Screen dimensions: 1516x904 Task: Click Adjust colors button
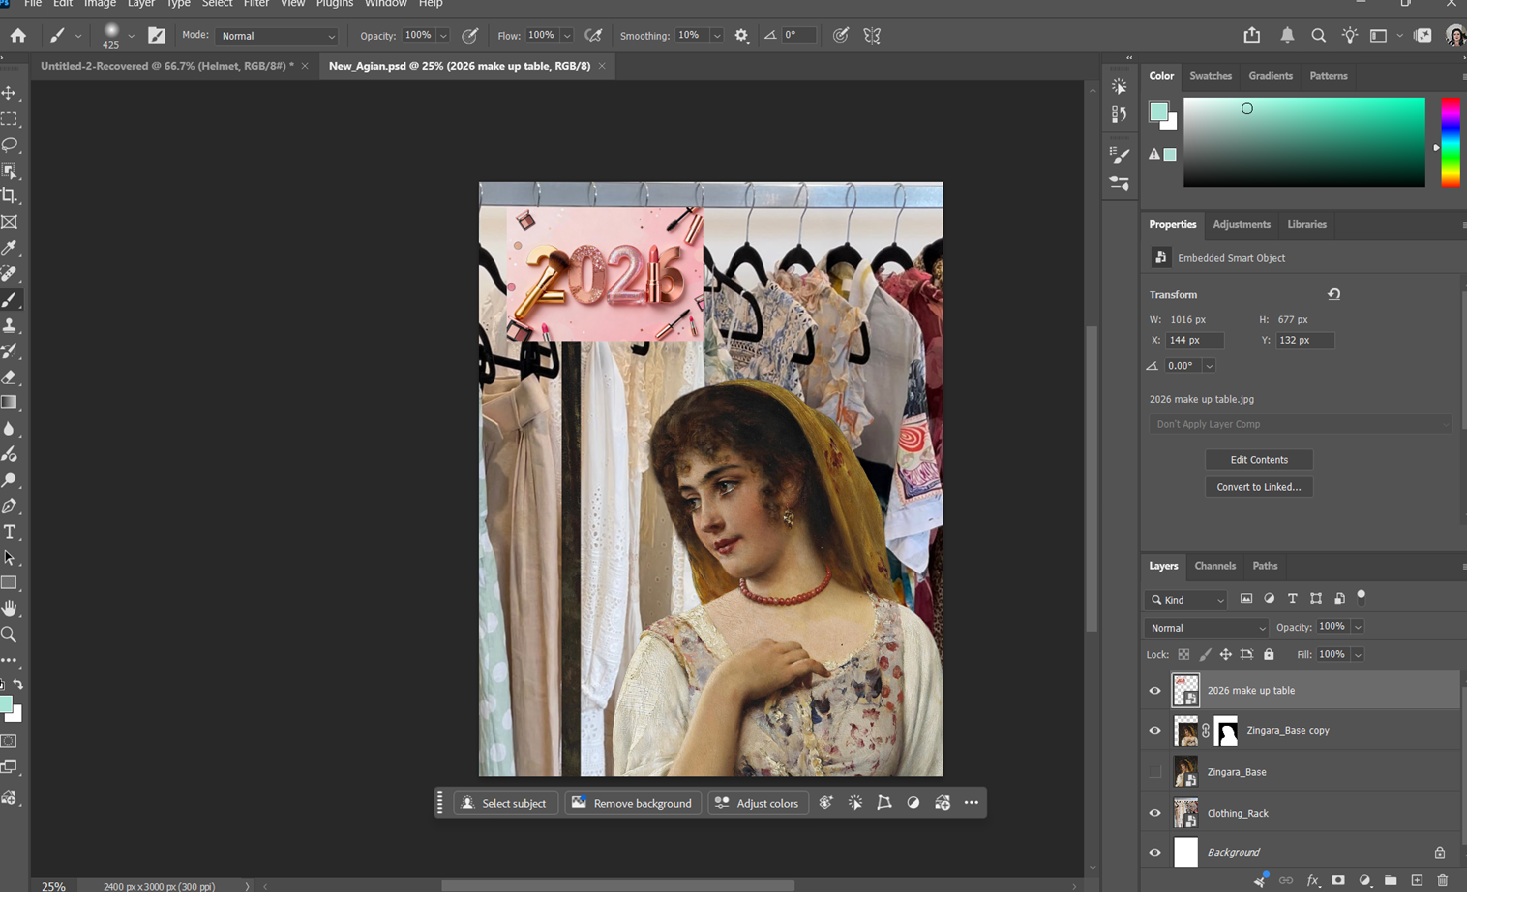click(x=756, y=803)
